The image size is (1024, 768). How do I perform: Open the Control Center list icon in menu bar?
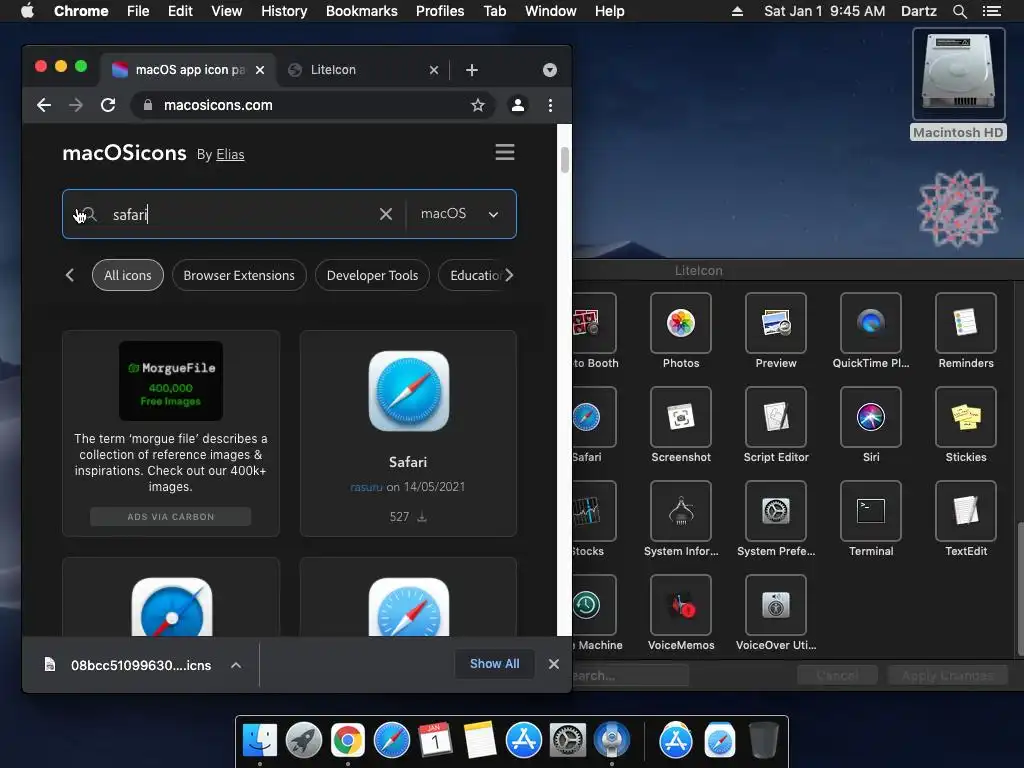click(991, 11)
